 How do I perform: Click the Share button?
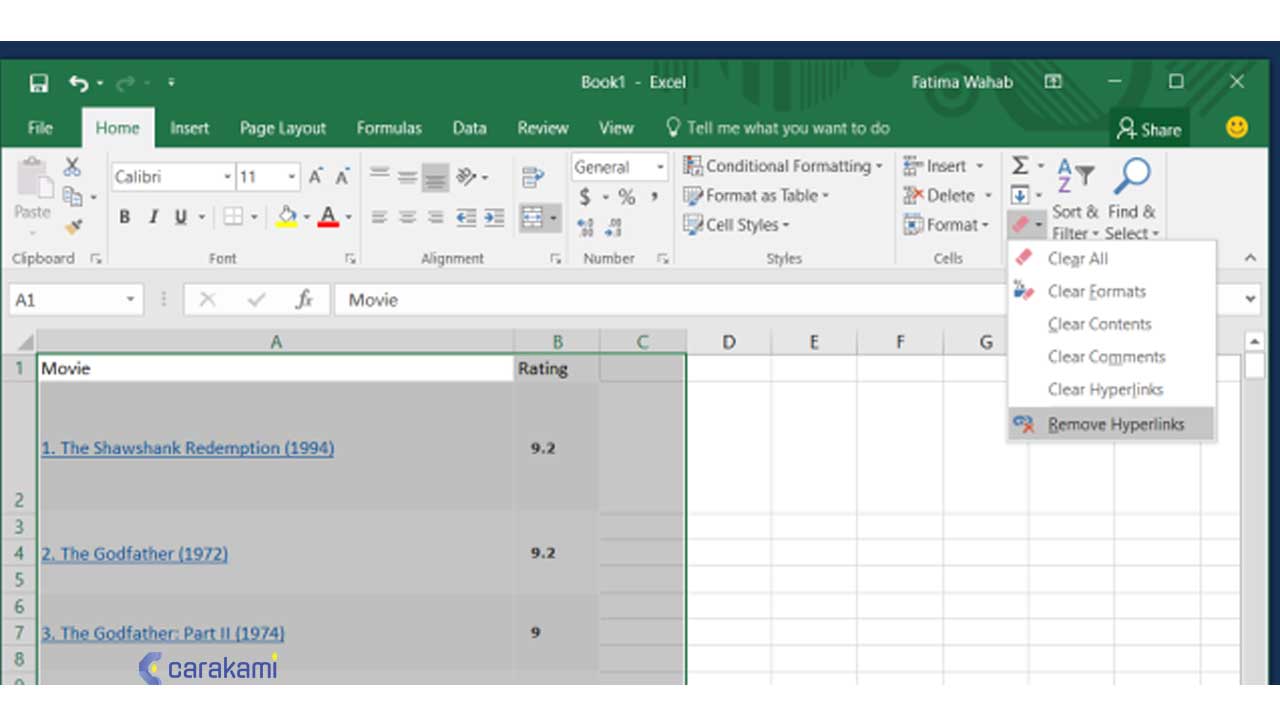pos(1149,128)
